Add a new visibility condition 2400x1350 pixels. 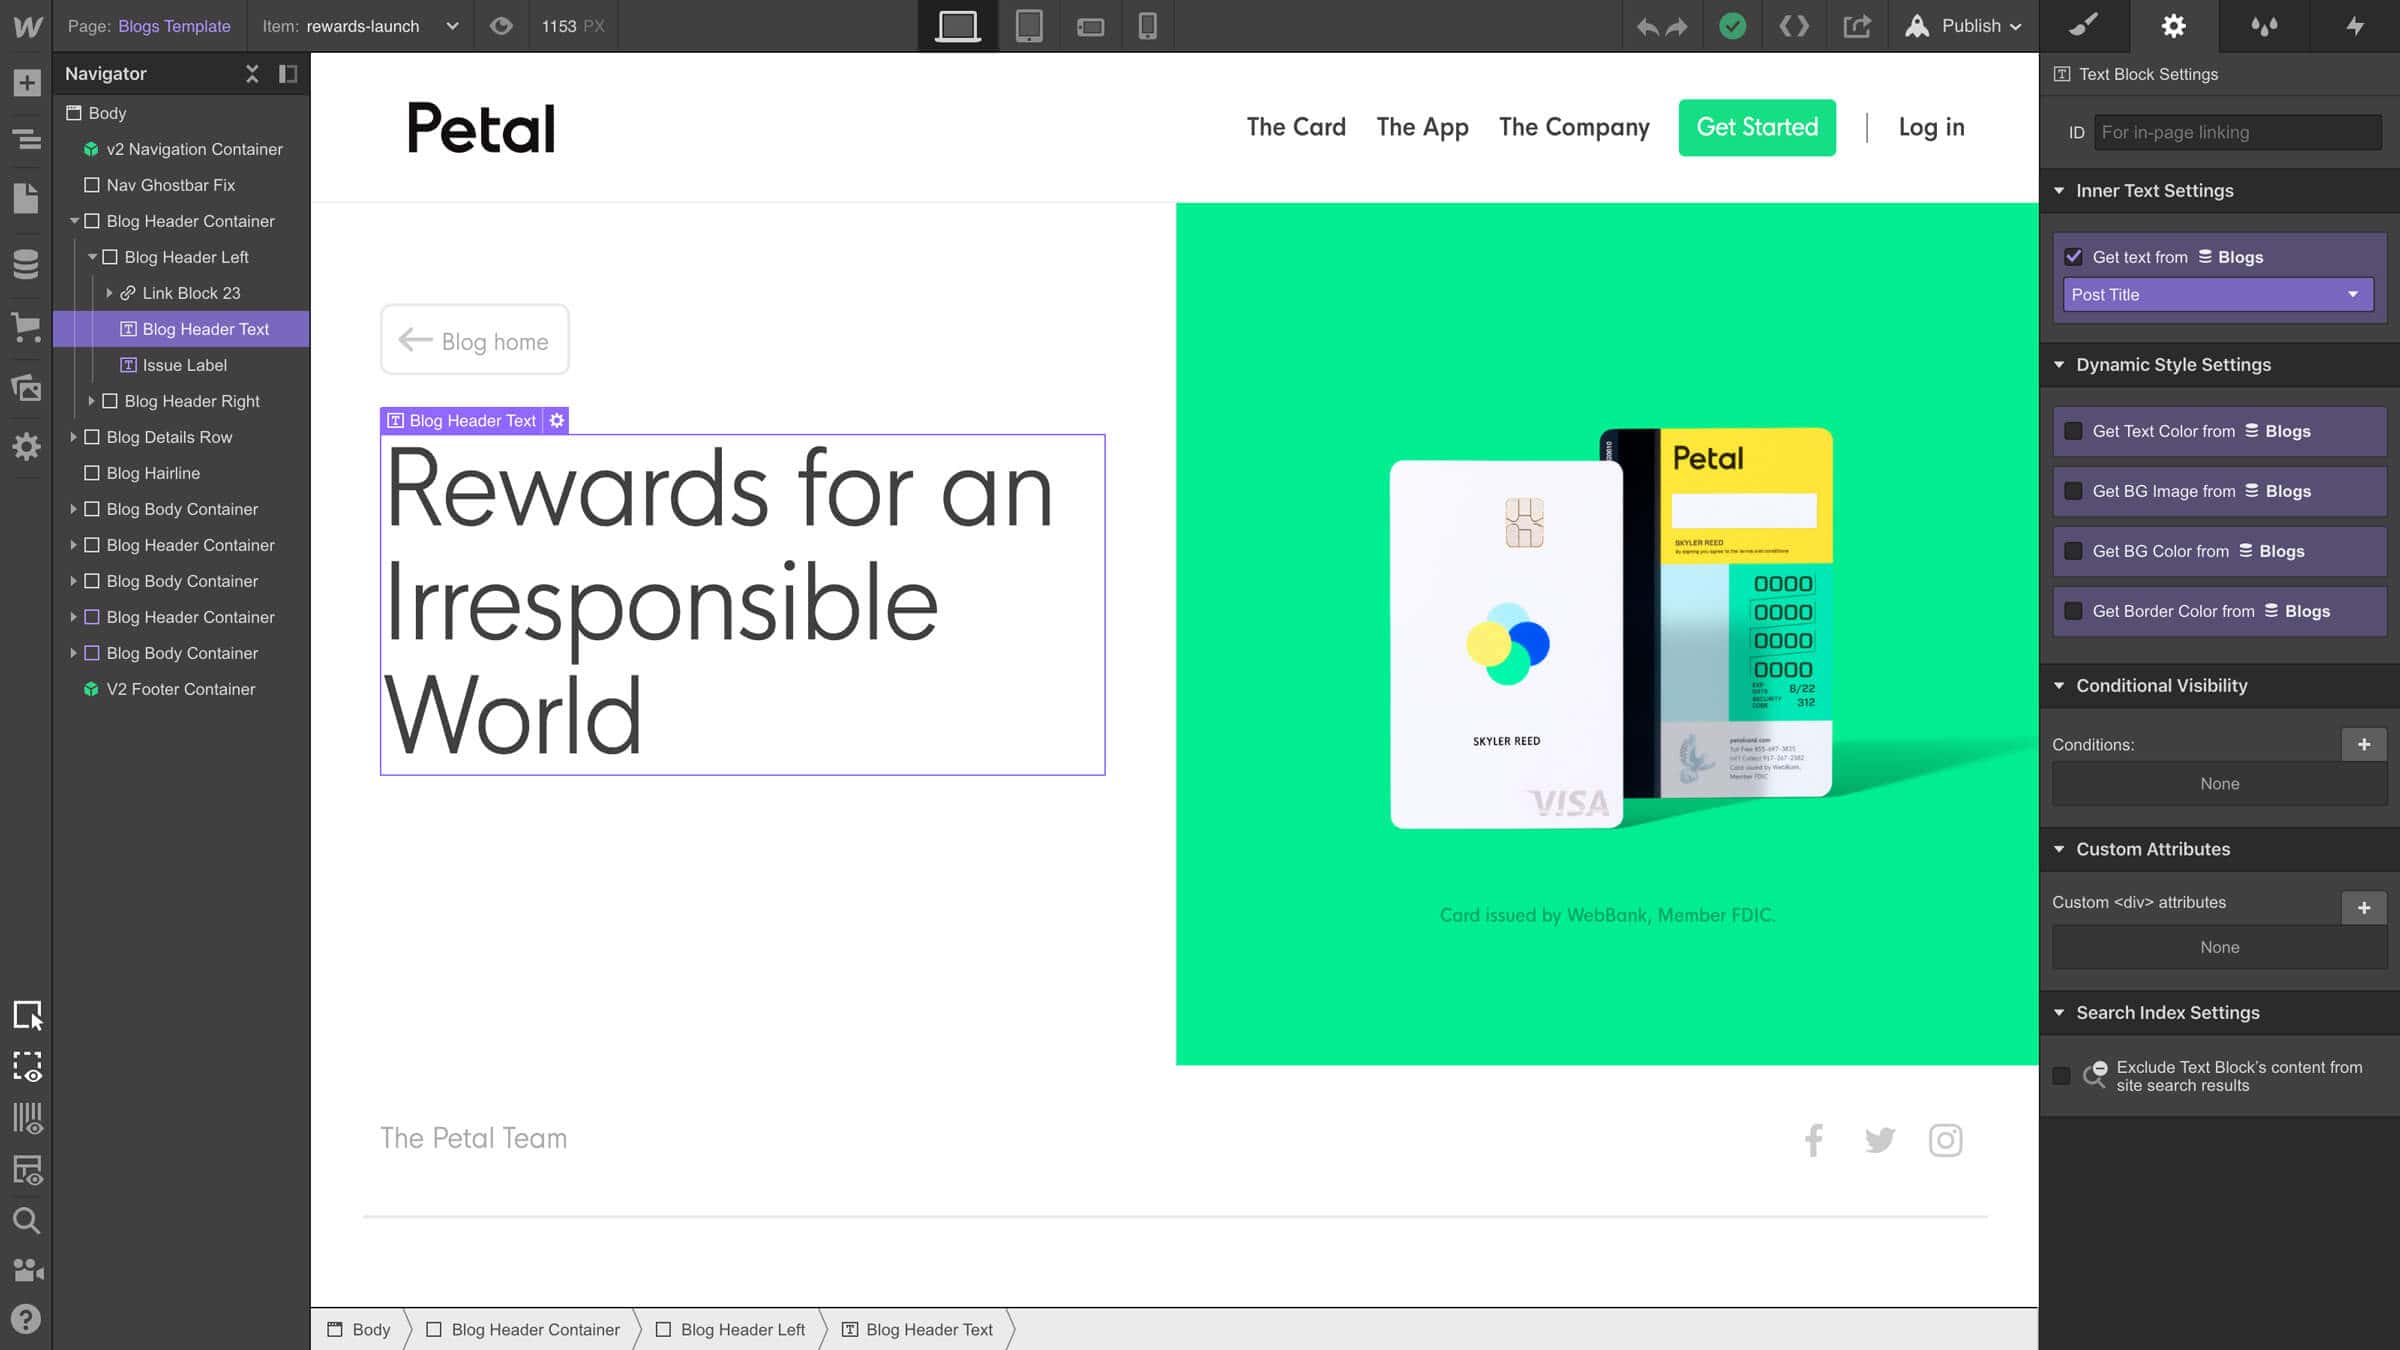pyautogui.click(x=2363, y=744)
